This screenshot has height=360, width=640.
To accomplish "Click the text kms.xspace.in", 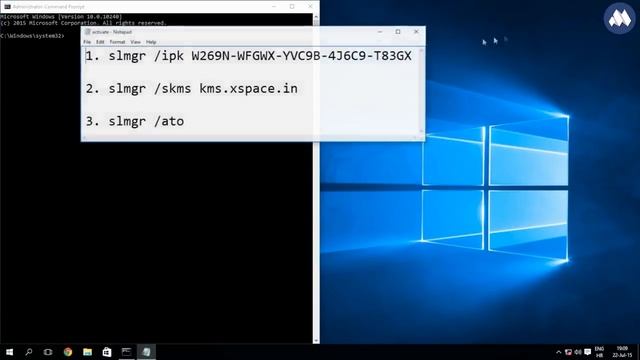I will (248, 89).
